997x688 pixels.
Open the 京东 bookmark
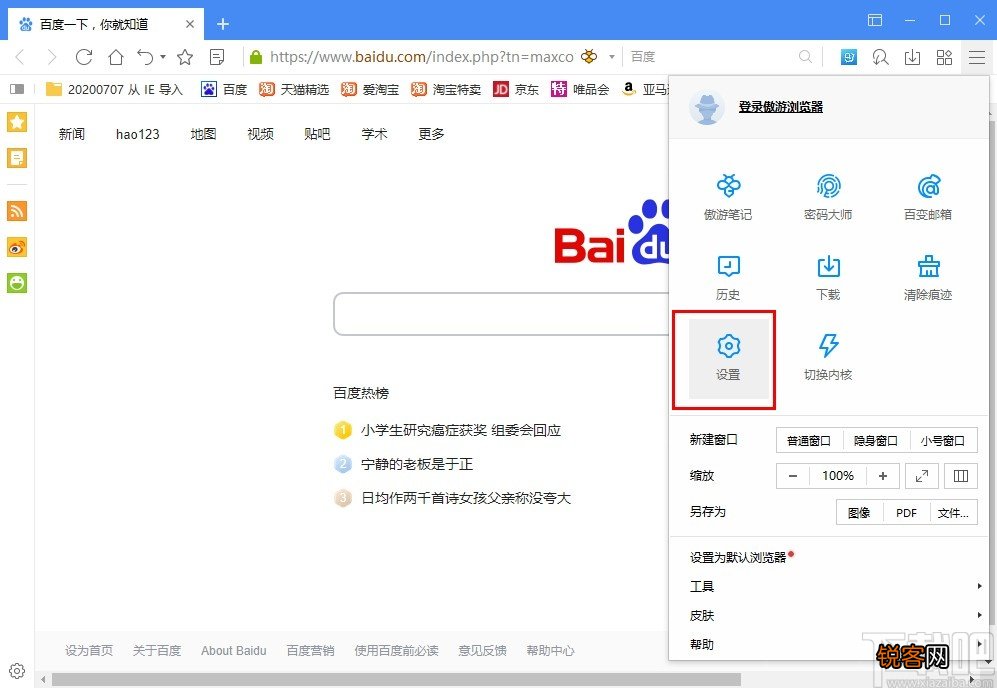[516, 89]
